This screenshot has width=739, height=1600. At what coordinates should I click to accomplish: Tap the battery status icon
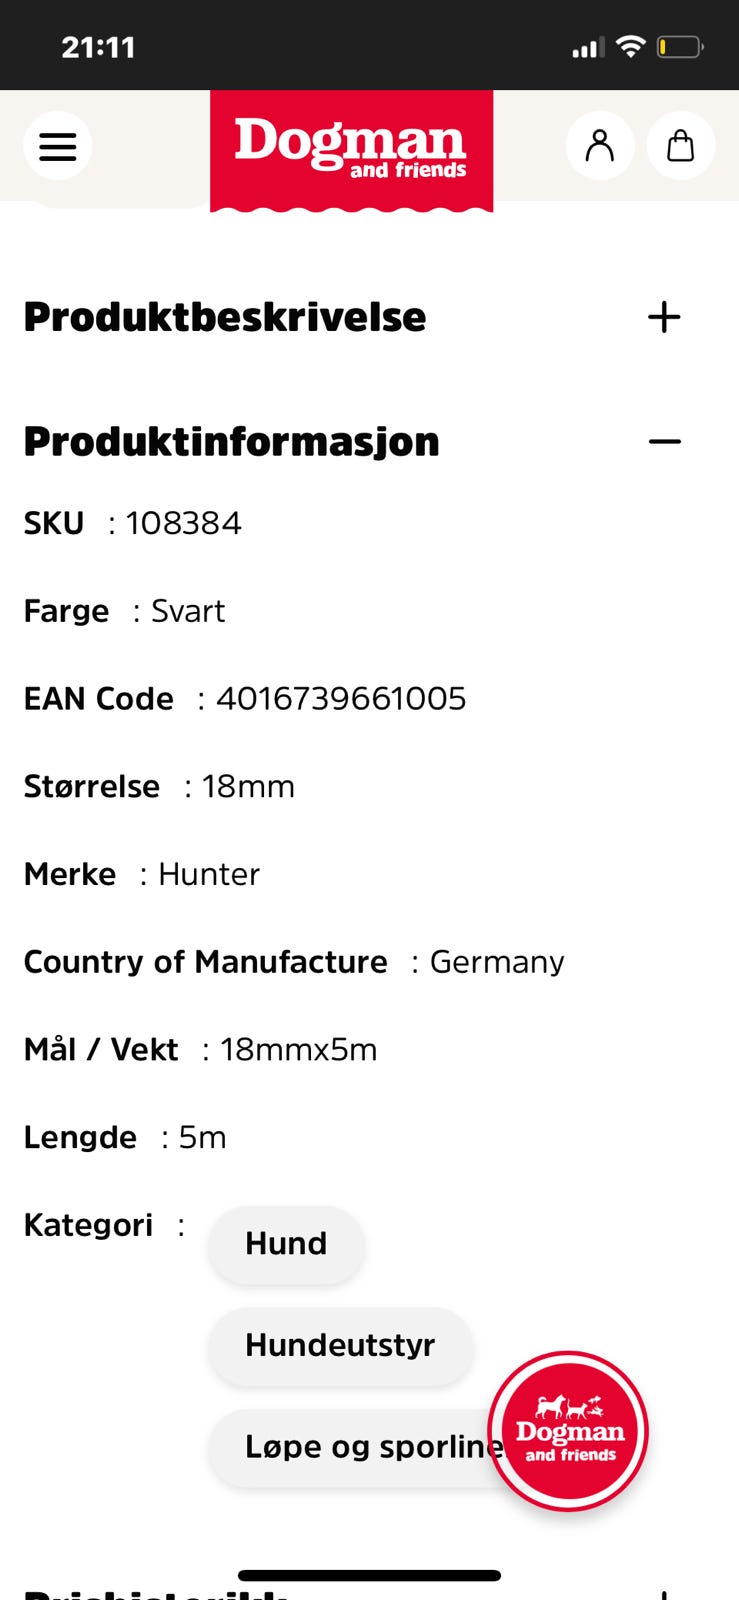coord(680,47)
